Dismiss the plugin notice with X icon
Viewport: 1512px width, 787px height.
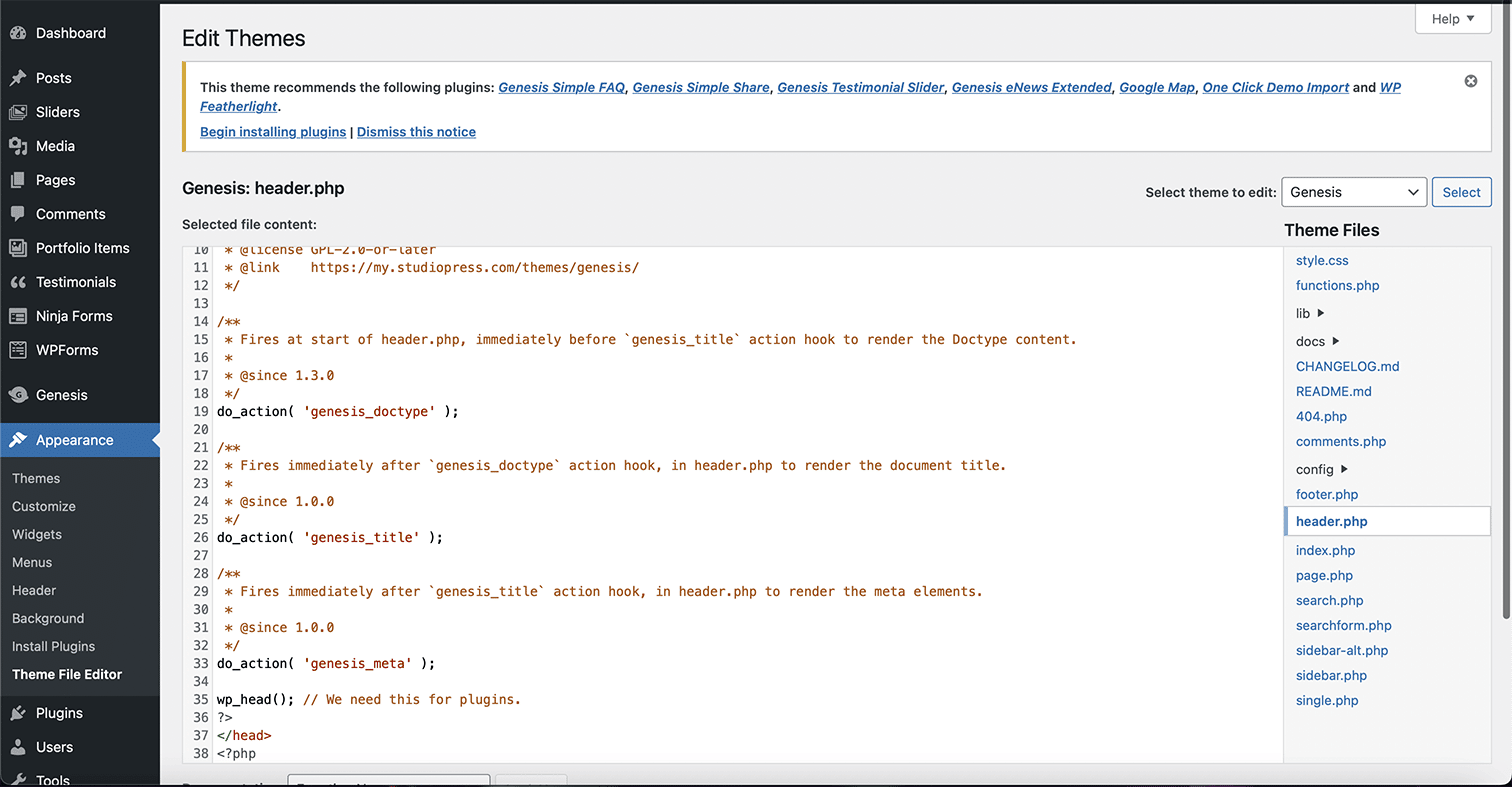pyautogui.click(x=1471, y=81)
